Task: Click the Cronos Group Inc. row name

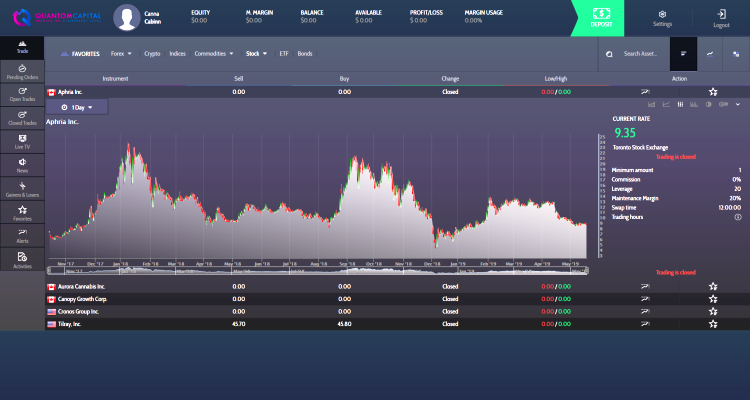Action: 78,311
